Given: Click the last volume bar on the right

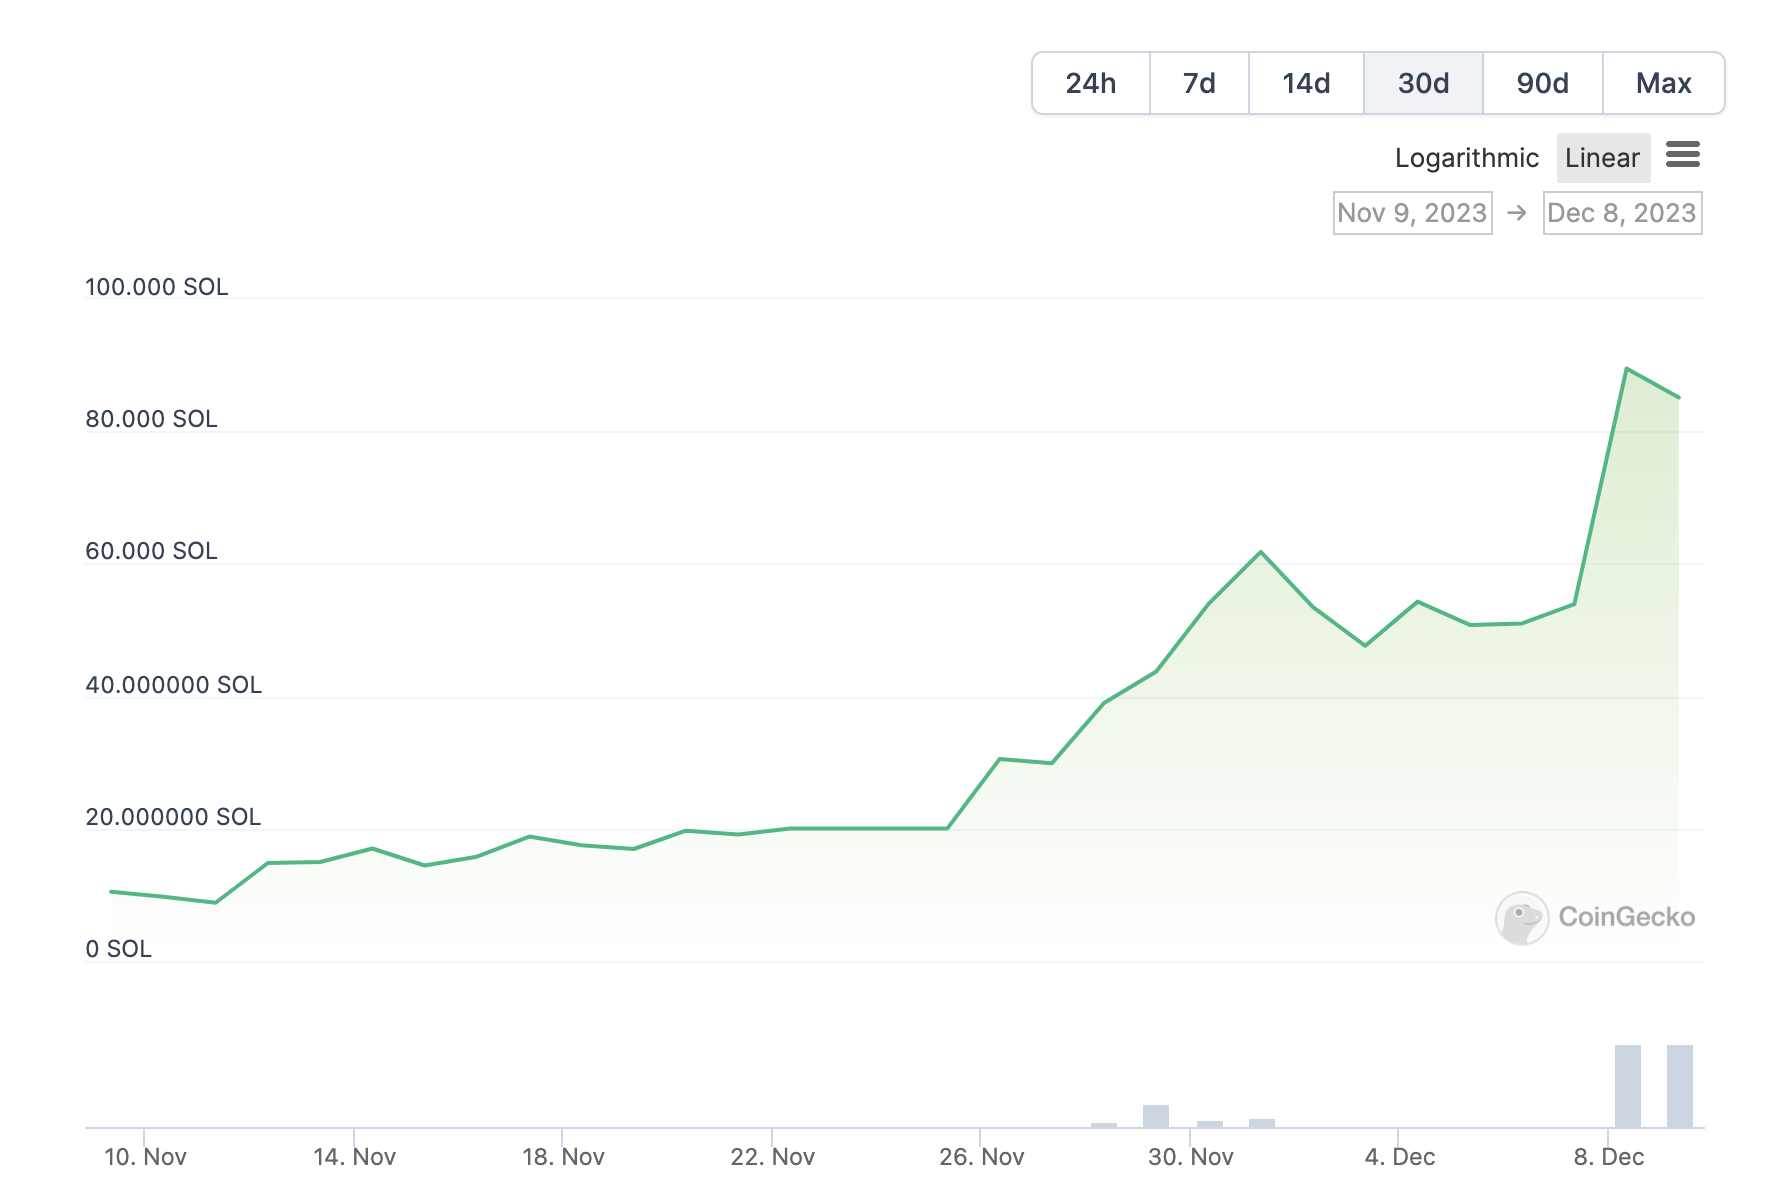Looking at the screenshot, I should click(x=1679, y=1086).
